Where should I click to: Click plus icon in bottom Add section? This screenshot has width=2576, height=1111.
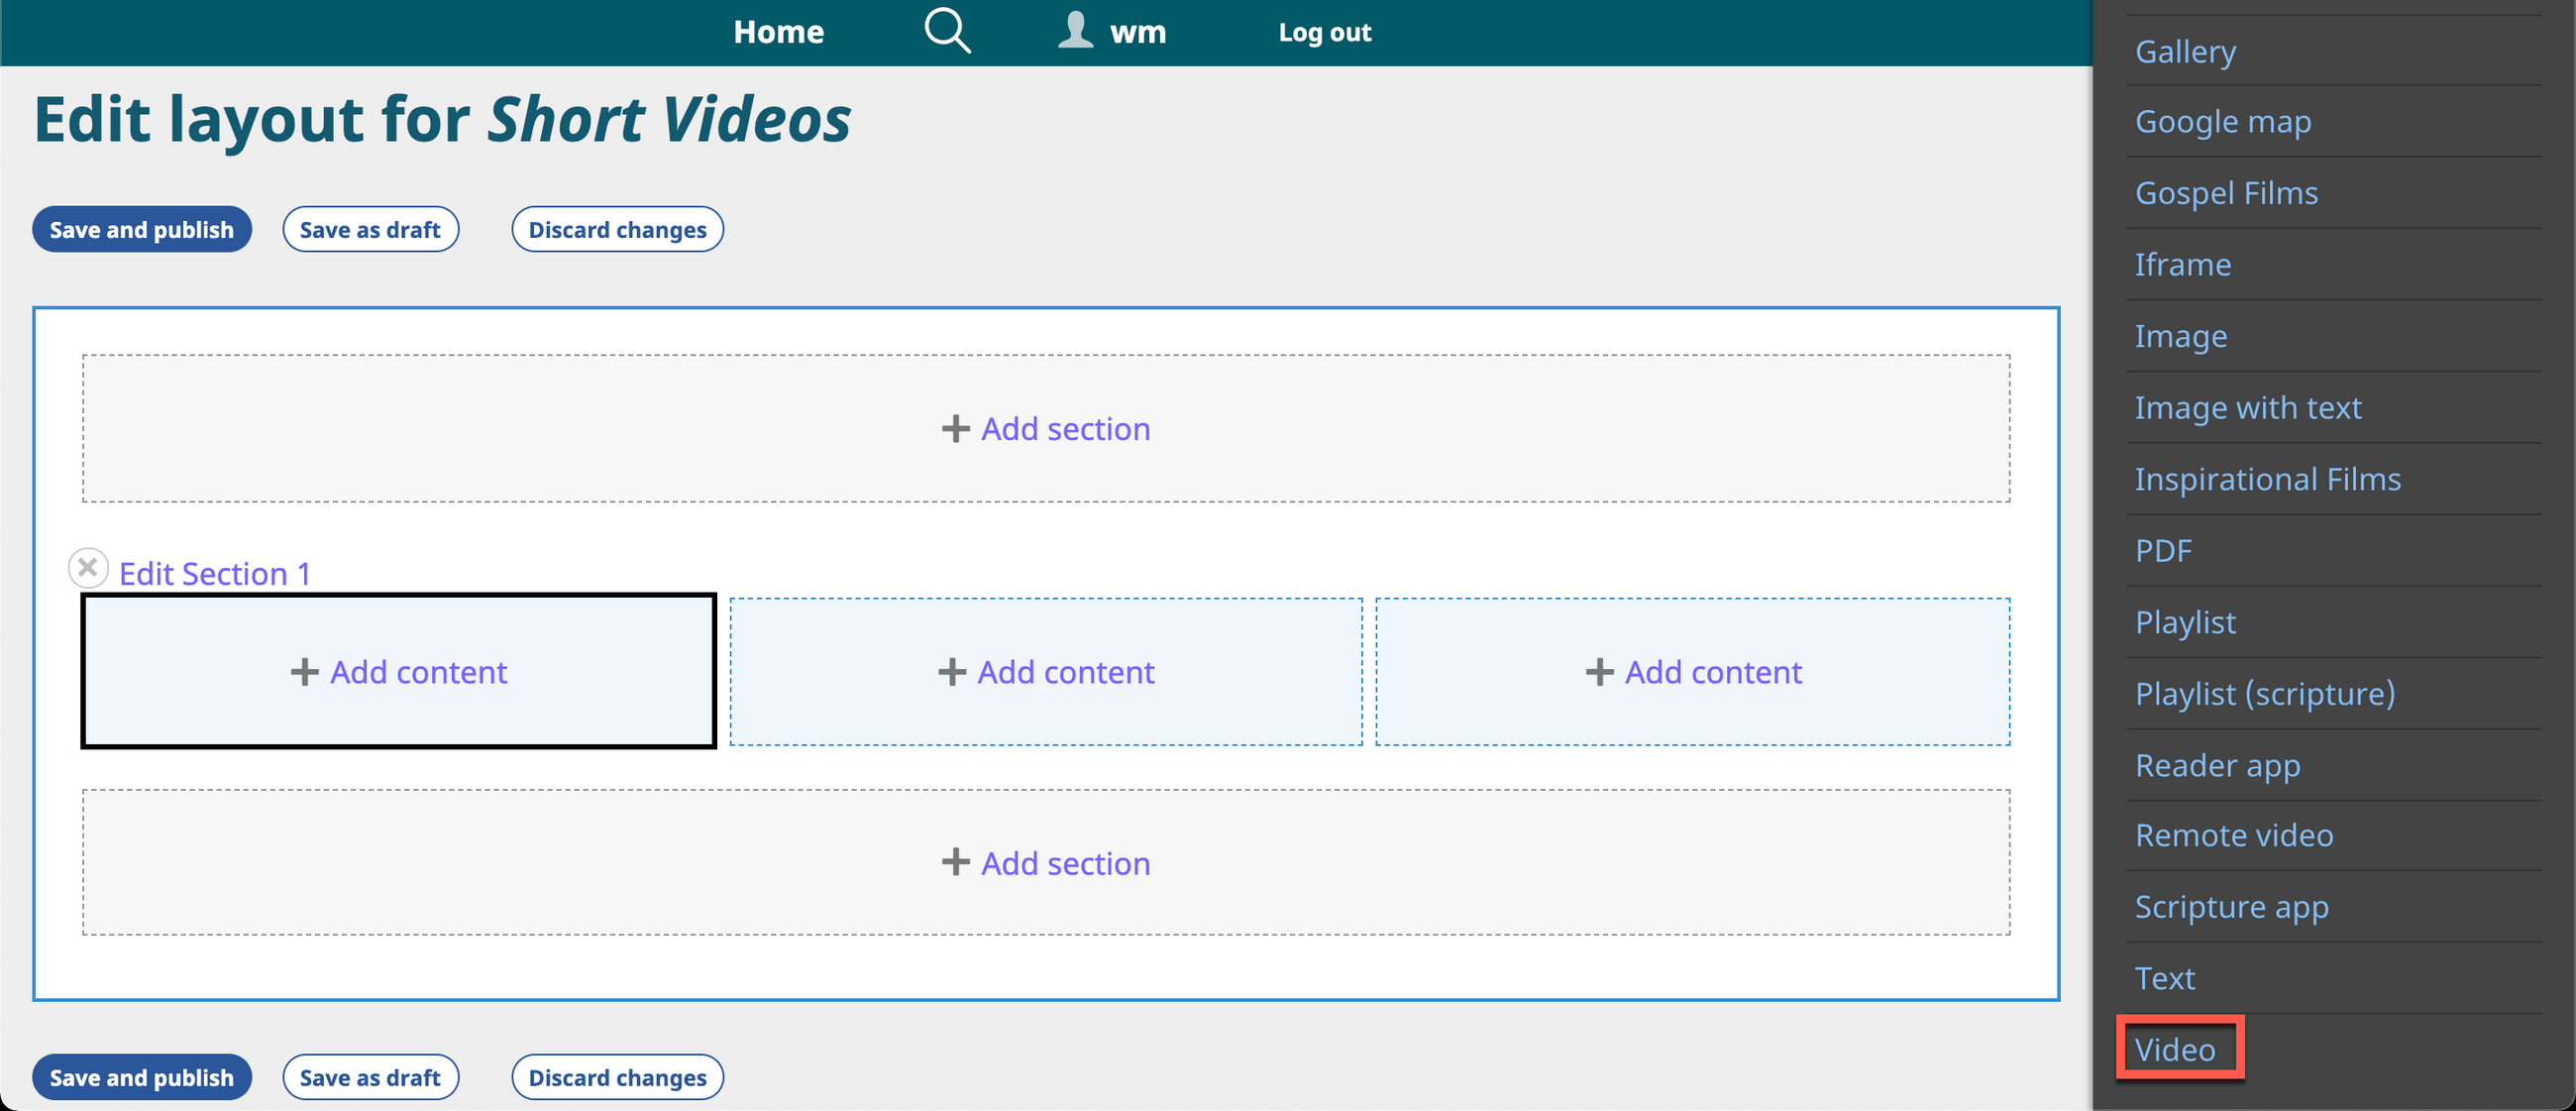pyautogui.click(x=955, y=862)
